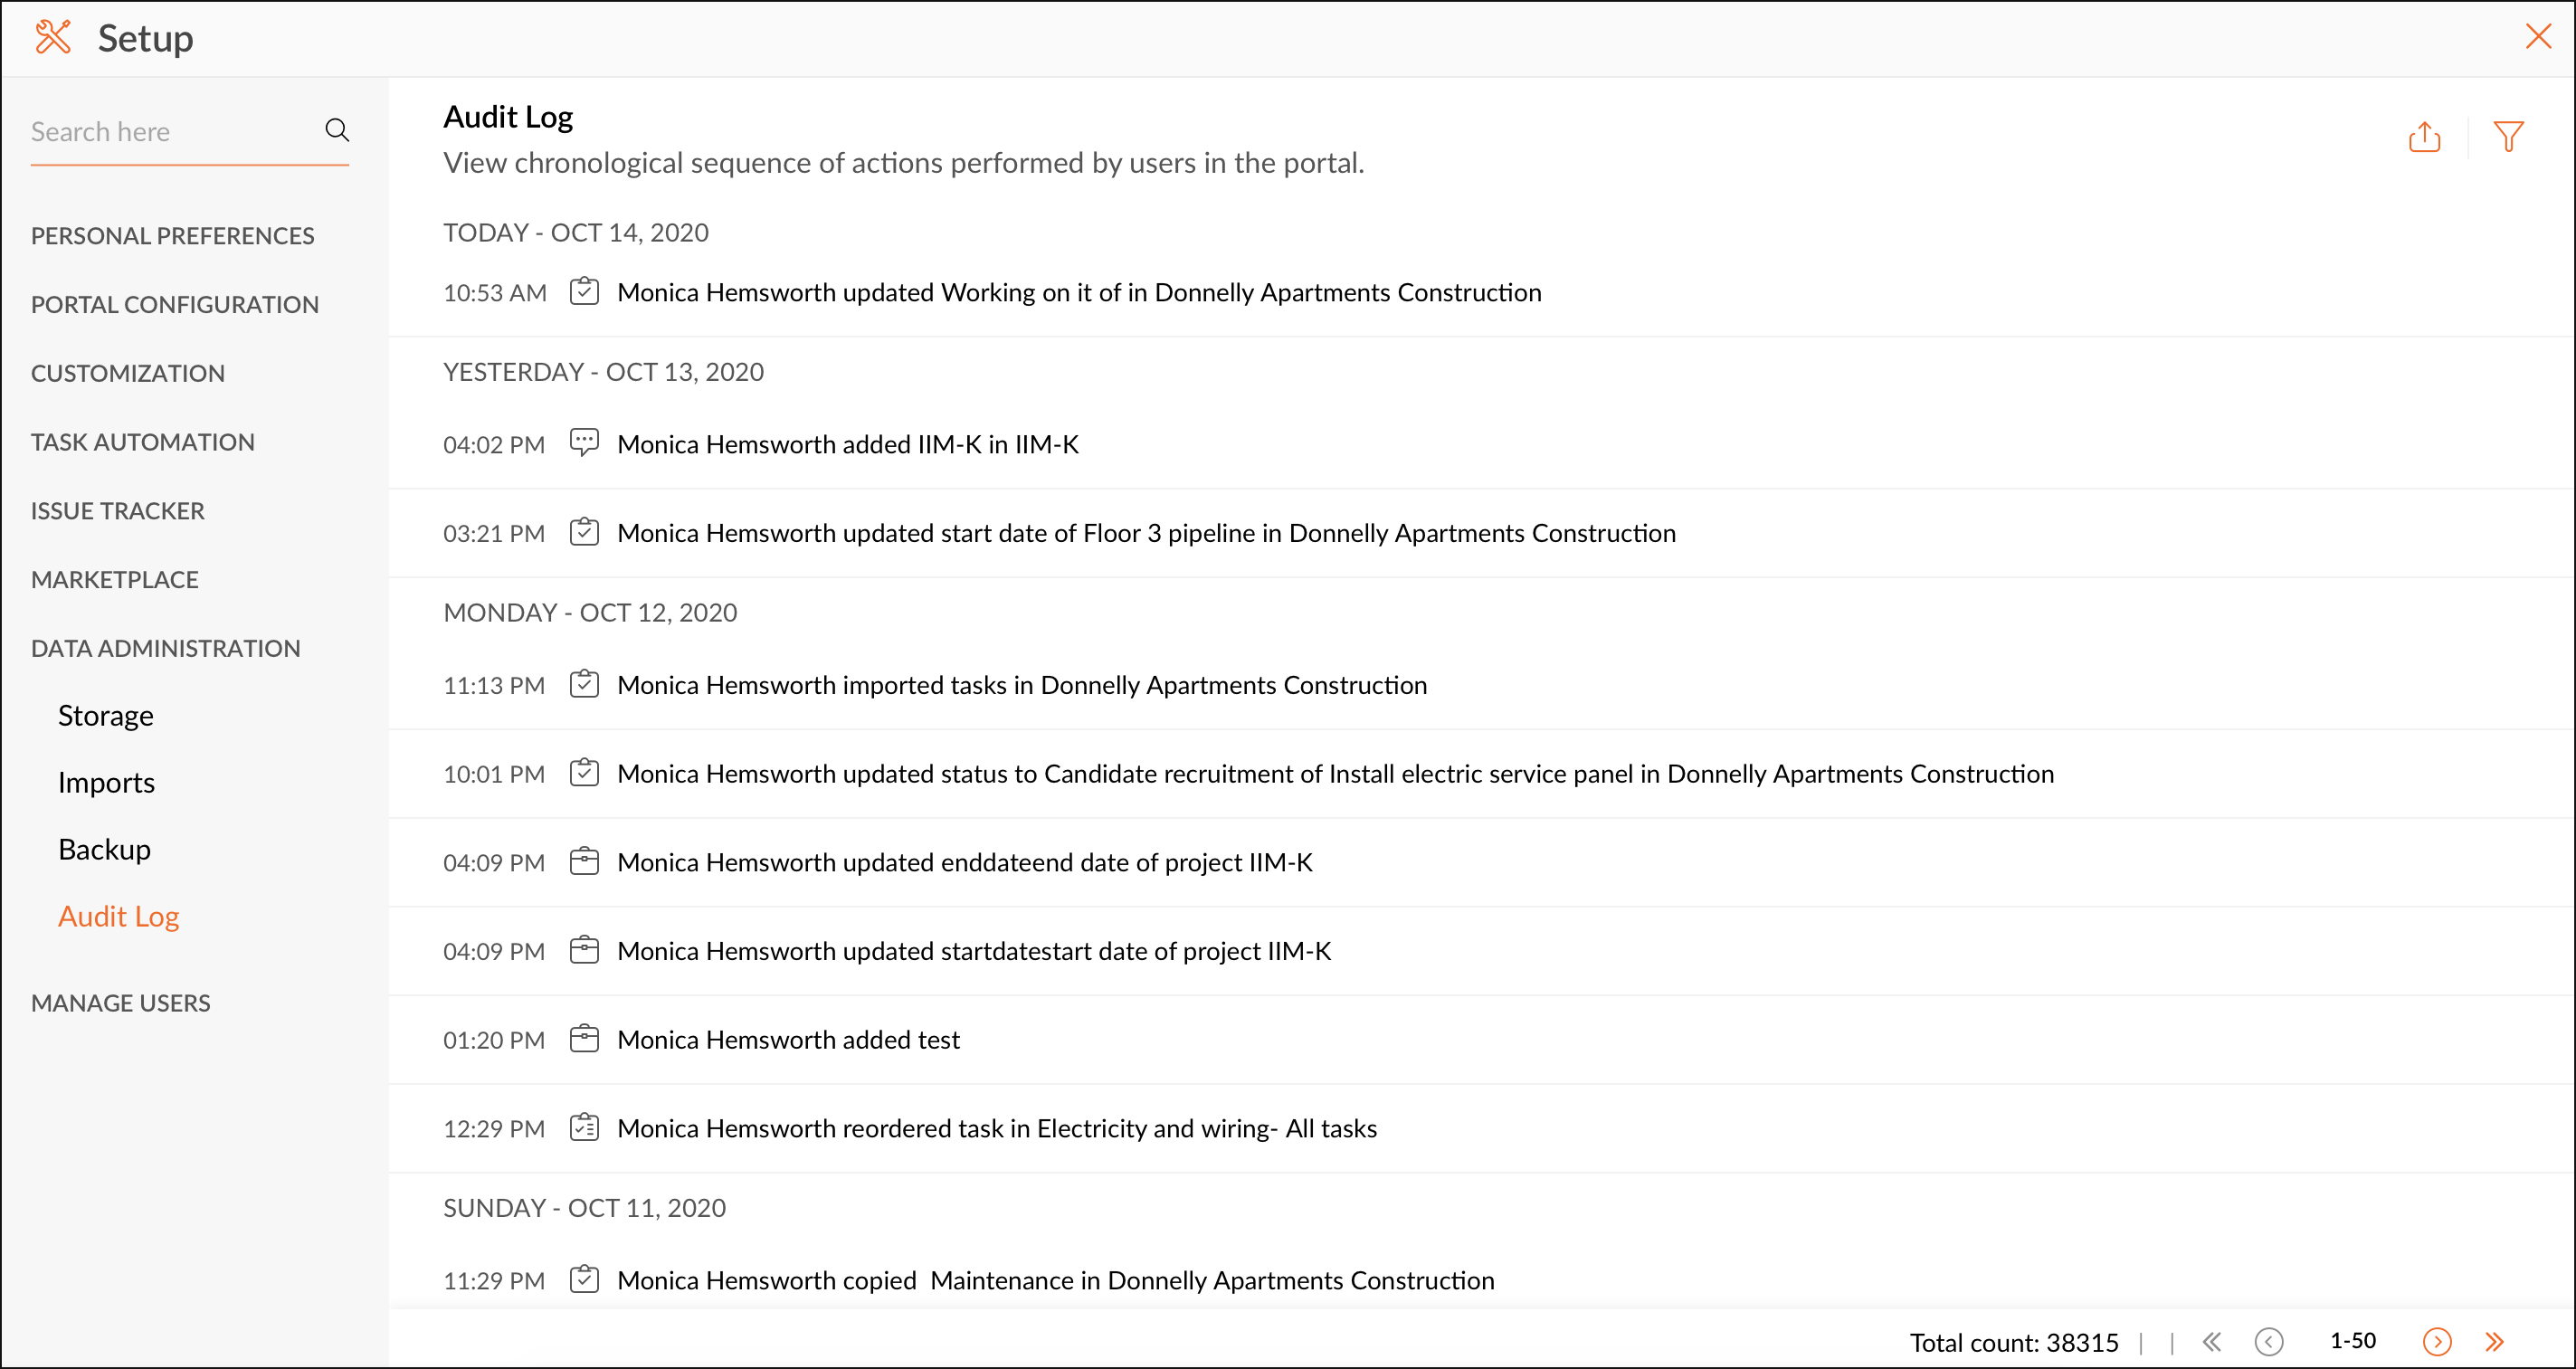
Task: Expand Portal Configuration section
Action: pyautogui.click(x=174, y=305)
